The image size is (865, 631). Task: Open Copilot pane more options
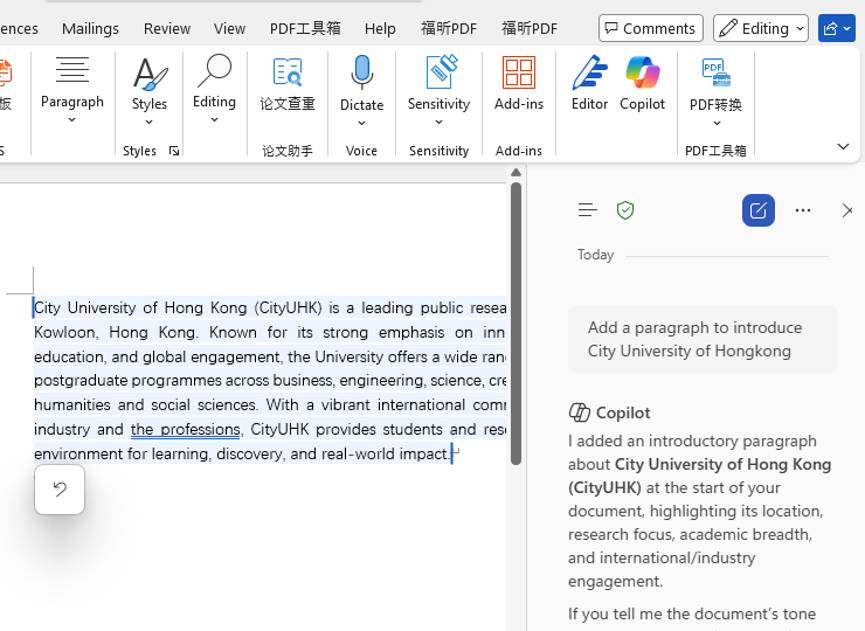803,210
